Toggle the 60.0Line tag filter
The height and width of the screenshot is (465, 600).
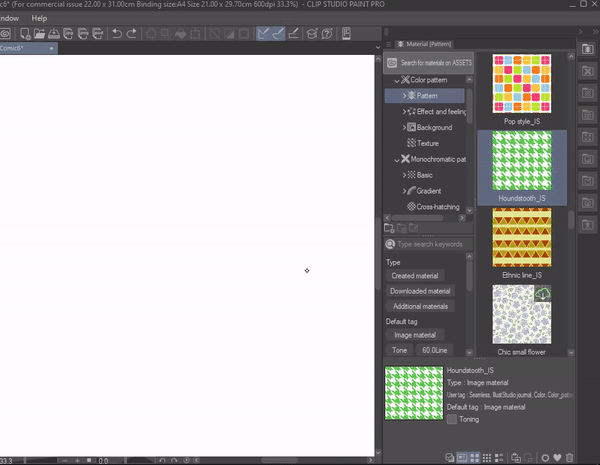(434, 350)
